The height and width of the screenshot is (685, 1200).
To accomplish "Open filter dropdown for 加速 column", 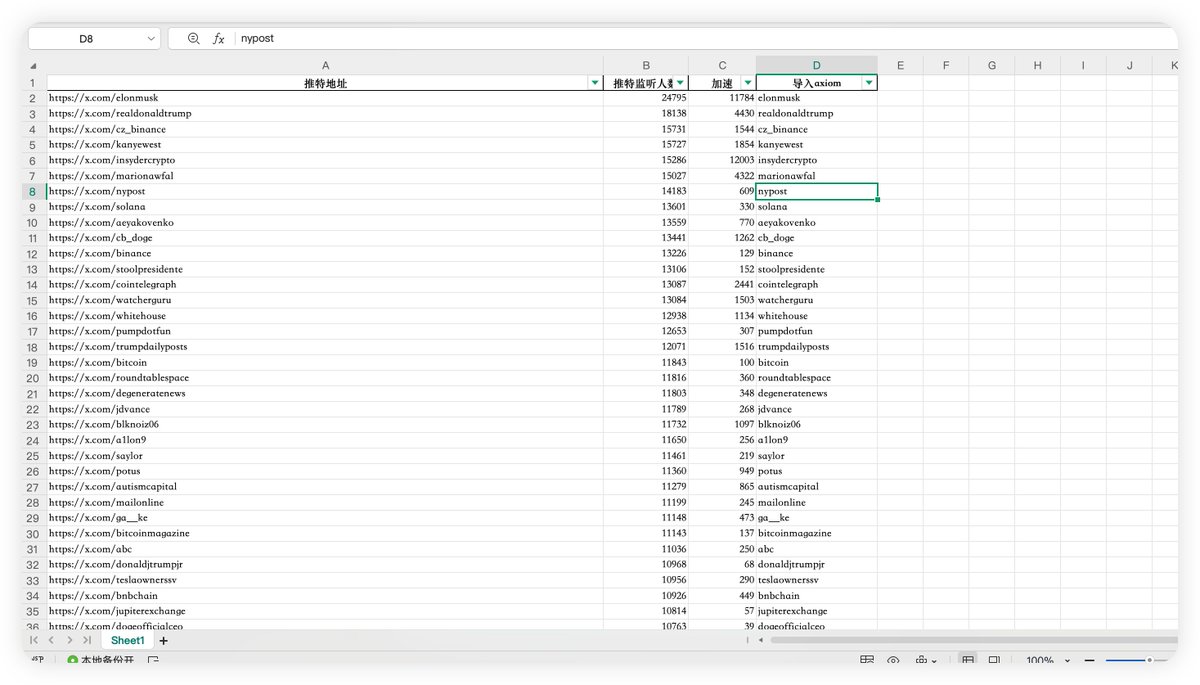I will (747, 83).
